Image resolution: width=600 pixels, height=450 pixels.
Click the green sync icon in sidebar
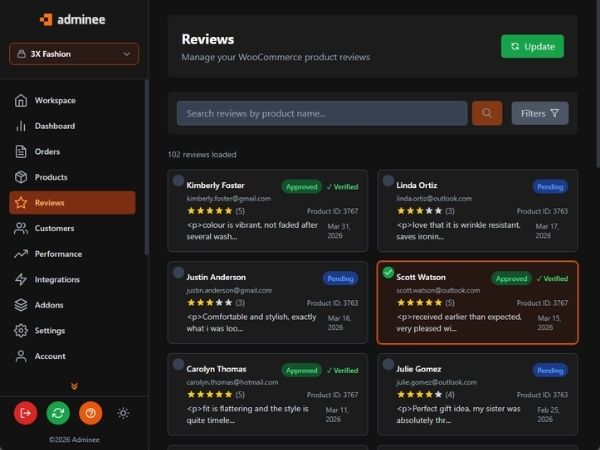point(58,412)
